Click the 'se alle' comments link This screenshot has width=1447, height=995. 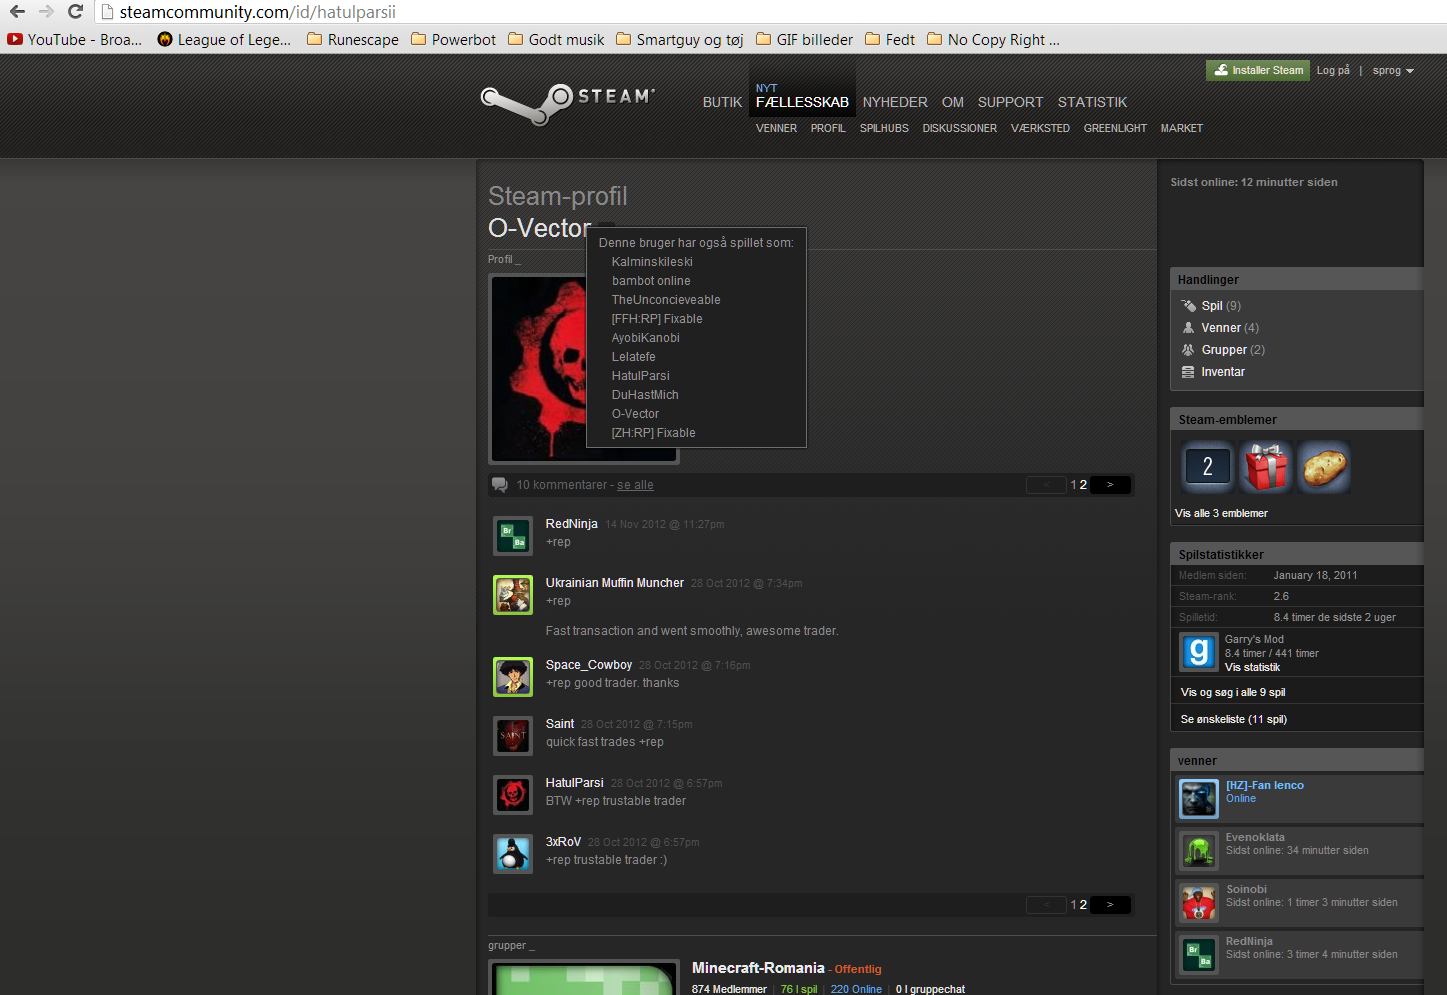(635, 485)
